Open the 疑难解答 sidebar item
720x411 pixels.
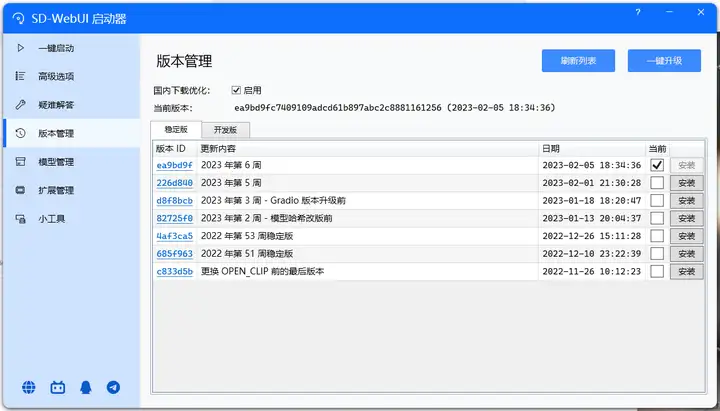tap(71, 105)
